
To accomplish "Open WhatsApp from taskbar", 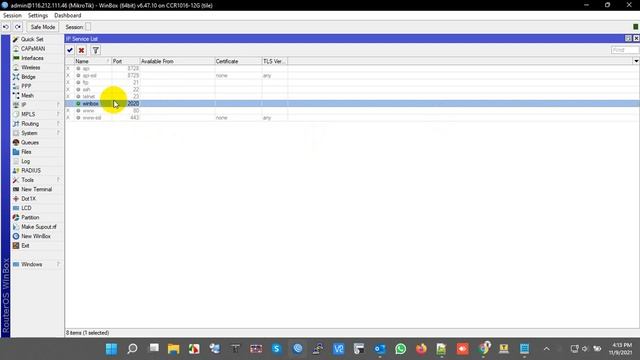I will coord(400,349).
